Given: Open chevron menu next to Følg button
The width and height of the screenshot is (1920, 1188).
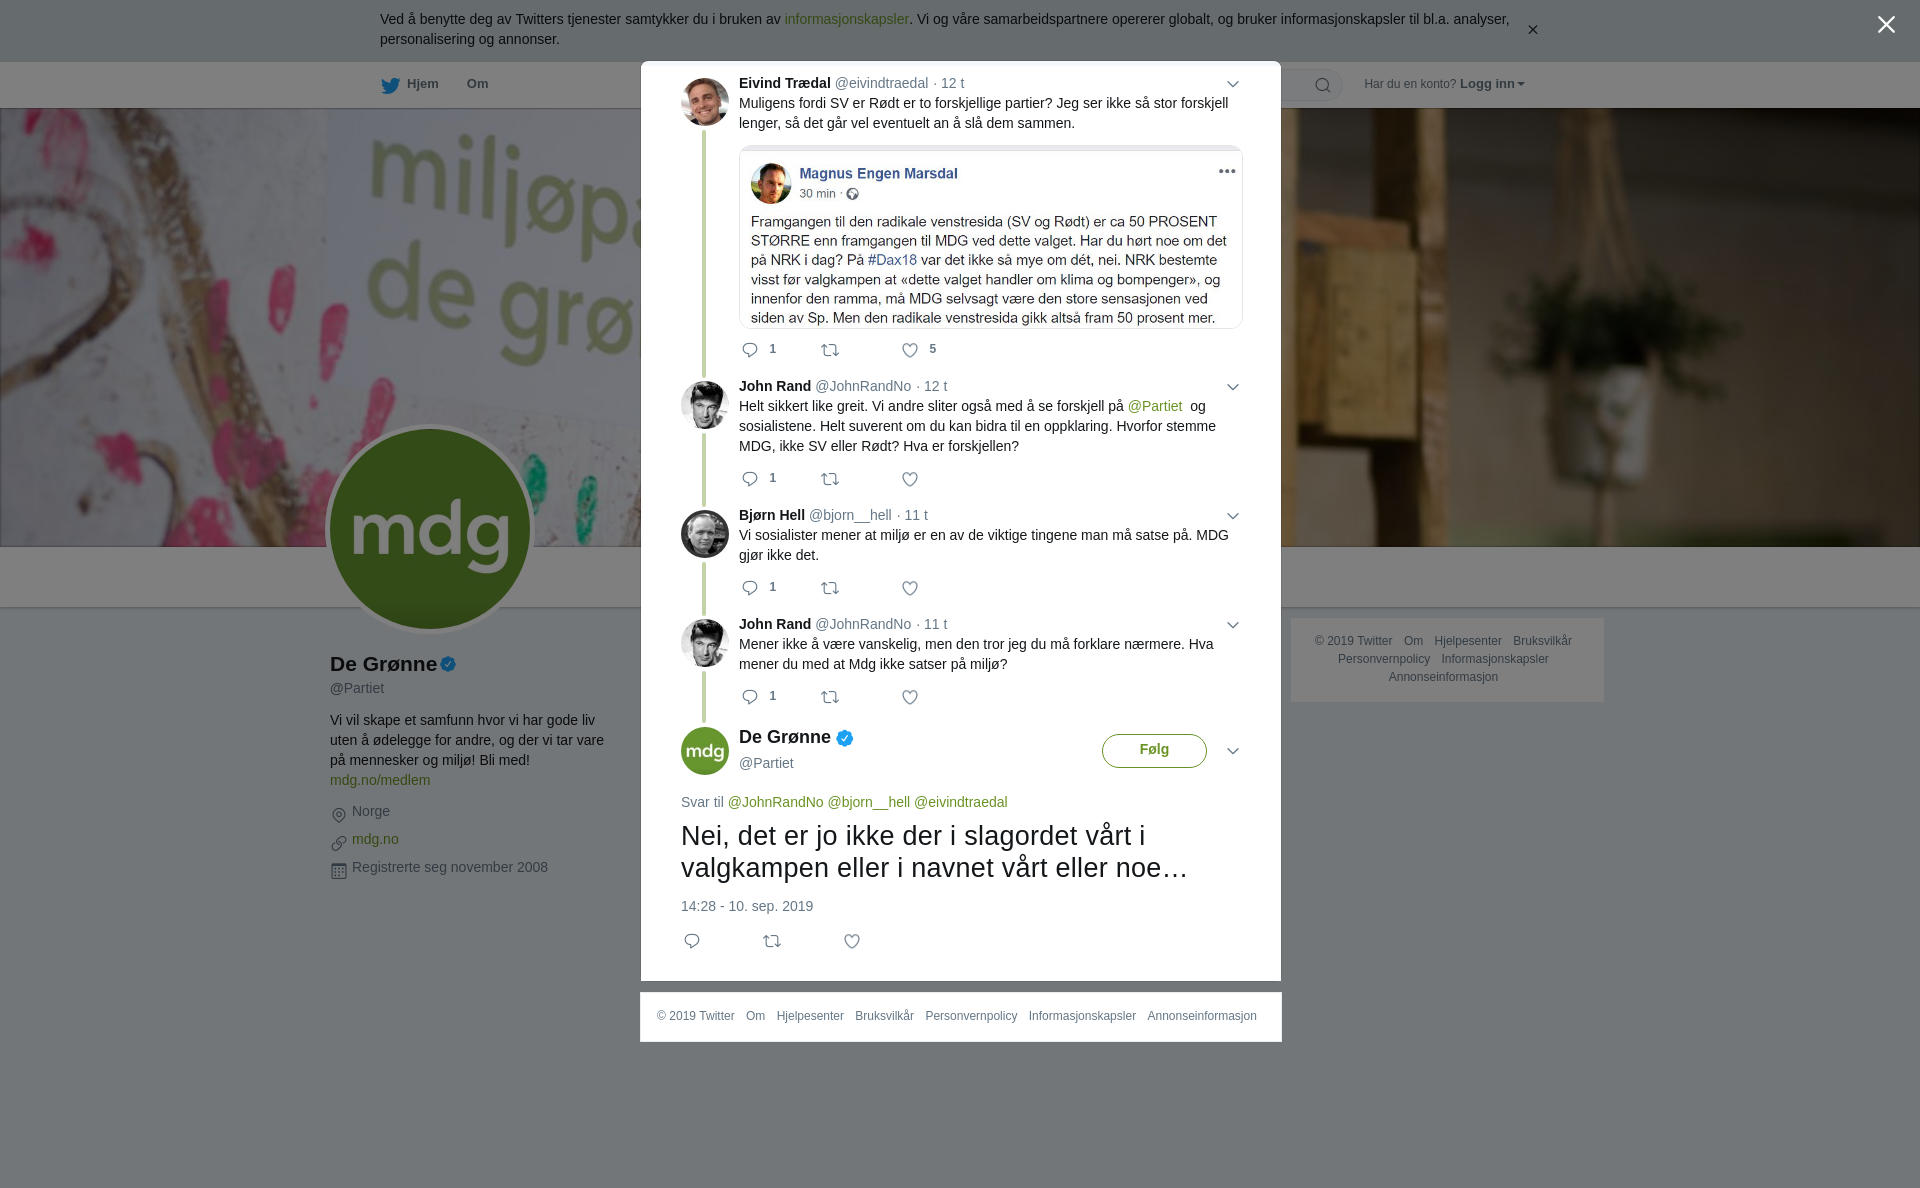Looking at the screenshot, I should (1233, 751).
